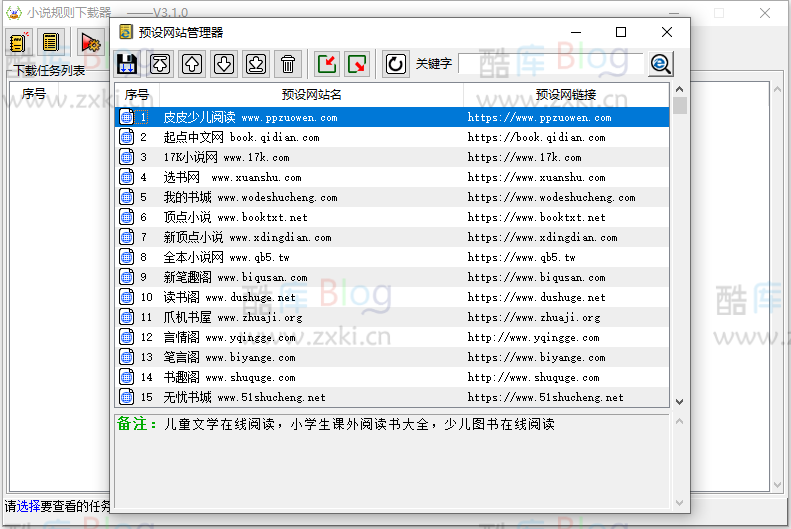Select row 顶点小说 www.booktxt.net
Screen dimensions: 791x529
point(391,217)
